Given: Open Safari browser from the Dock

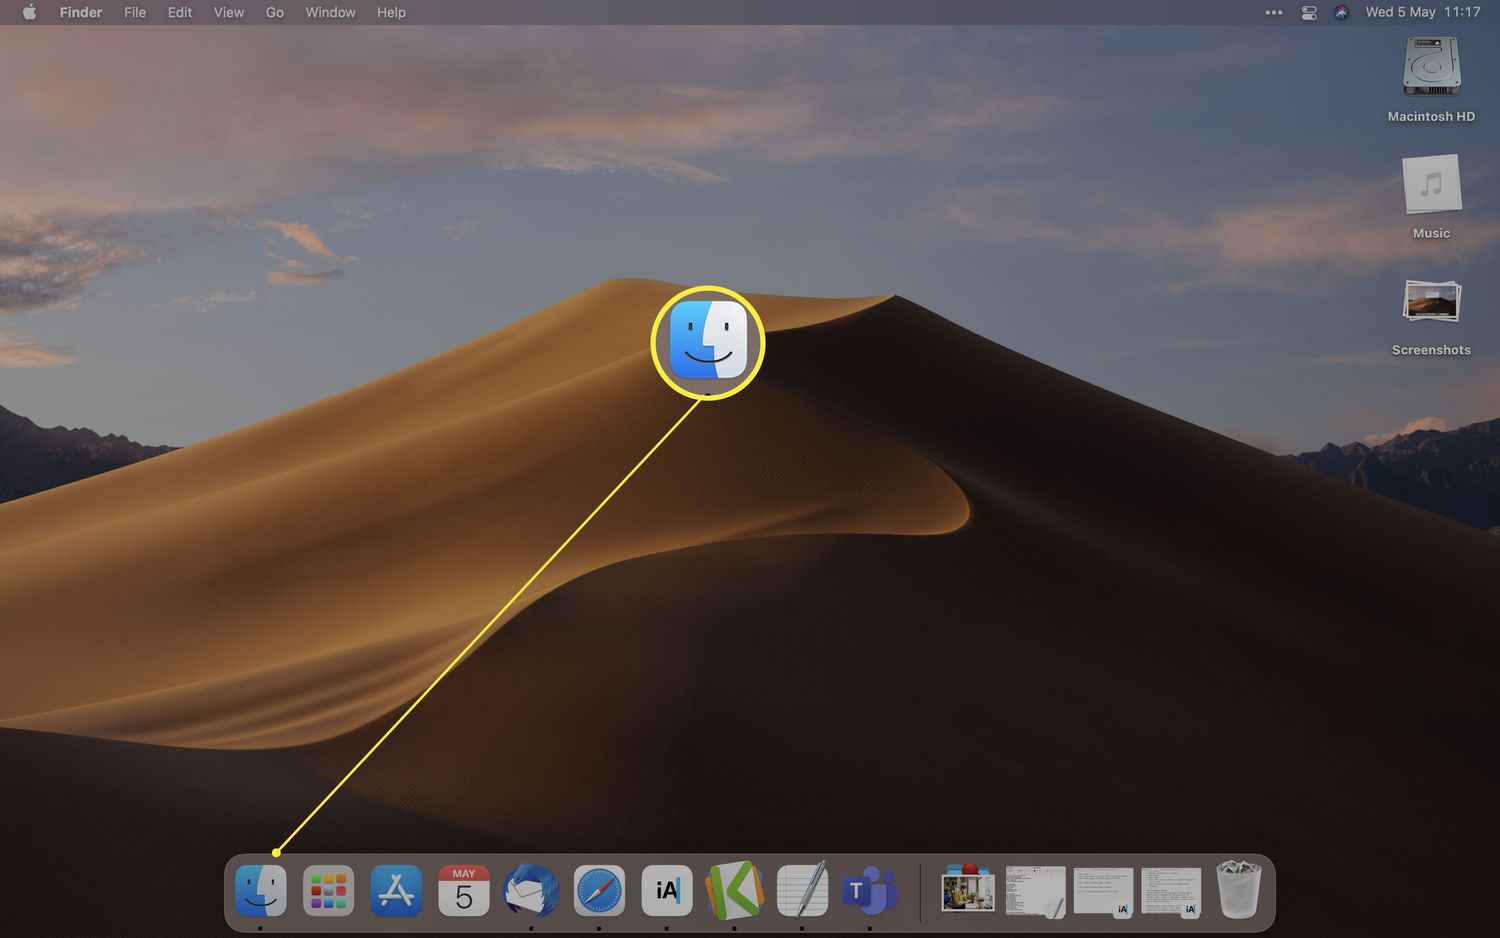Looking at the screenshot, I should (x=599, y=890).
